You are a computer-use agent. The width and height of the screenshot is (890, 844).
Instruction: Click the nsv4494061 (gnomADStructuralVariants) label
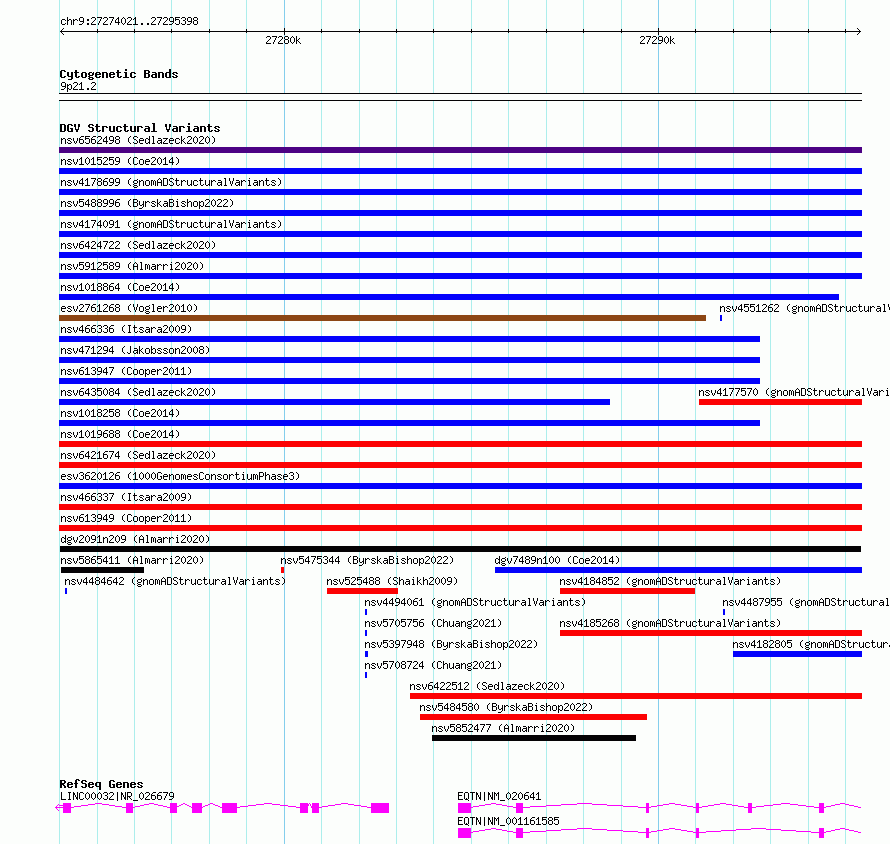pos(475,602)
